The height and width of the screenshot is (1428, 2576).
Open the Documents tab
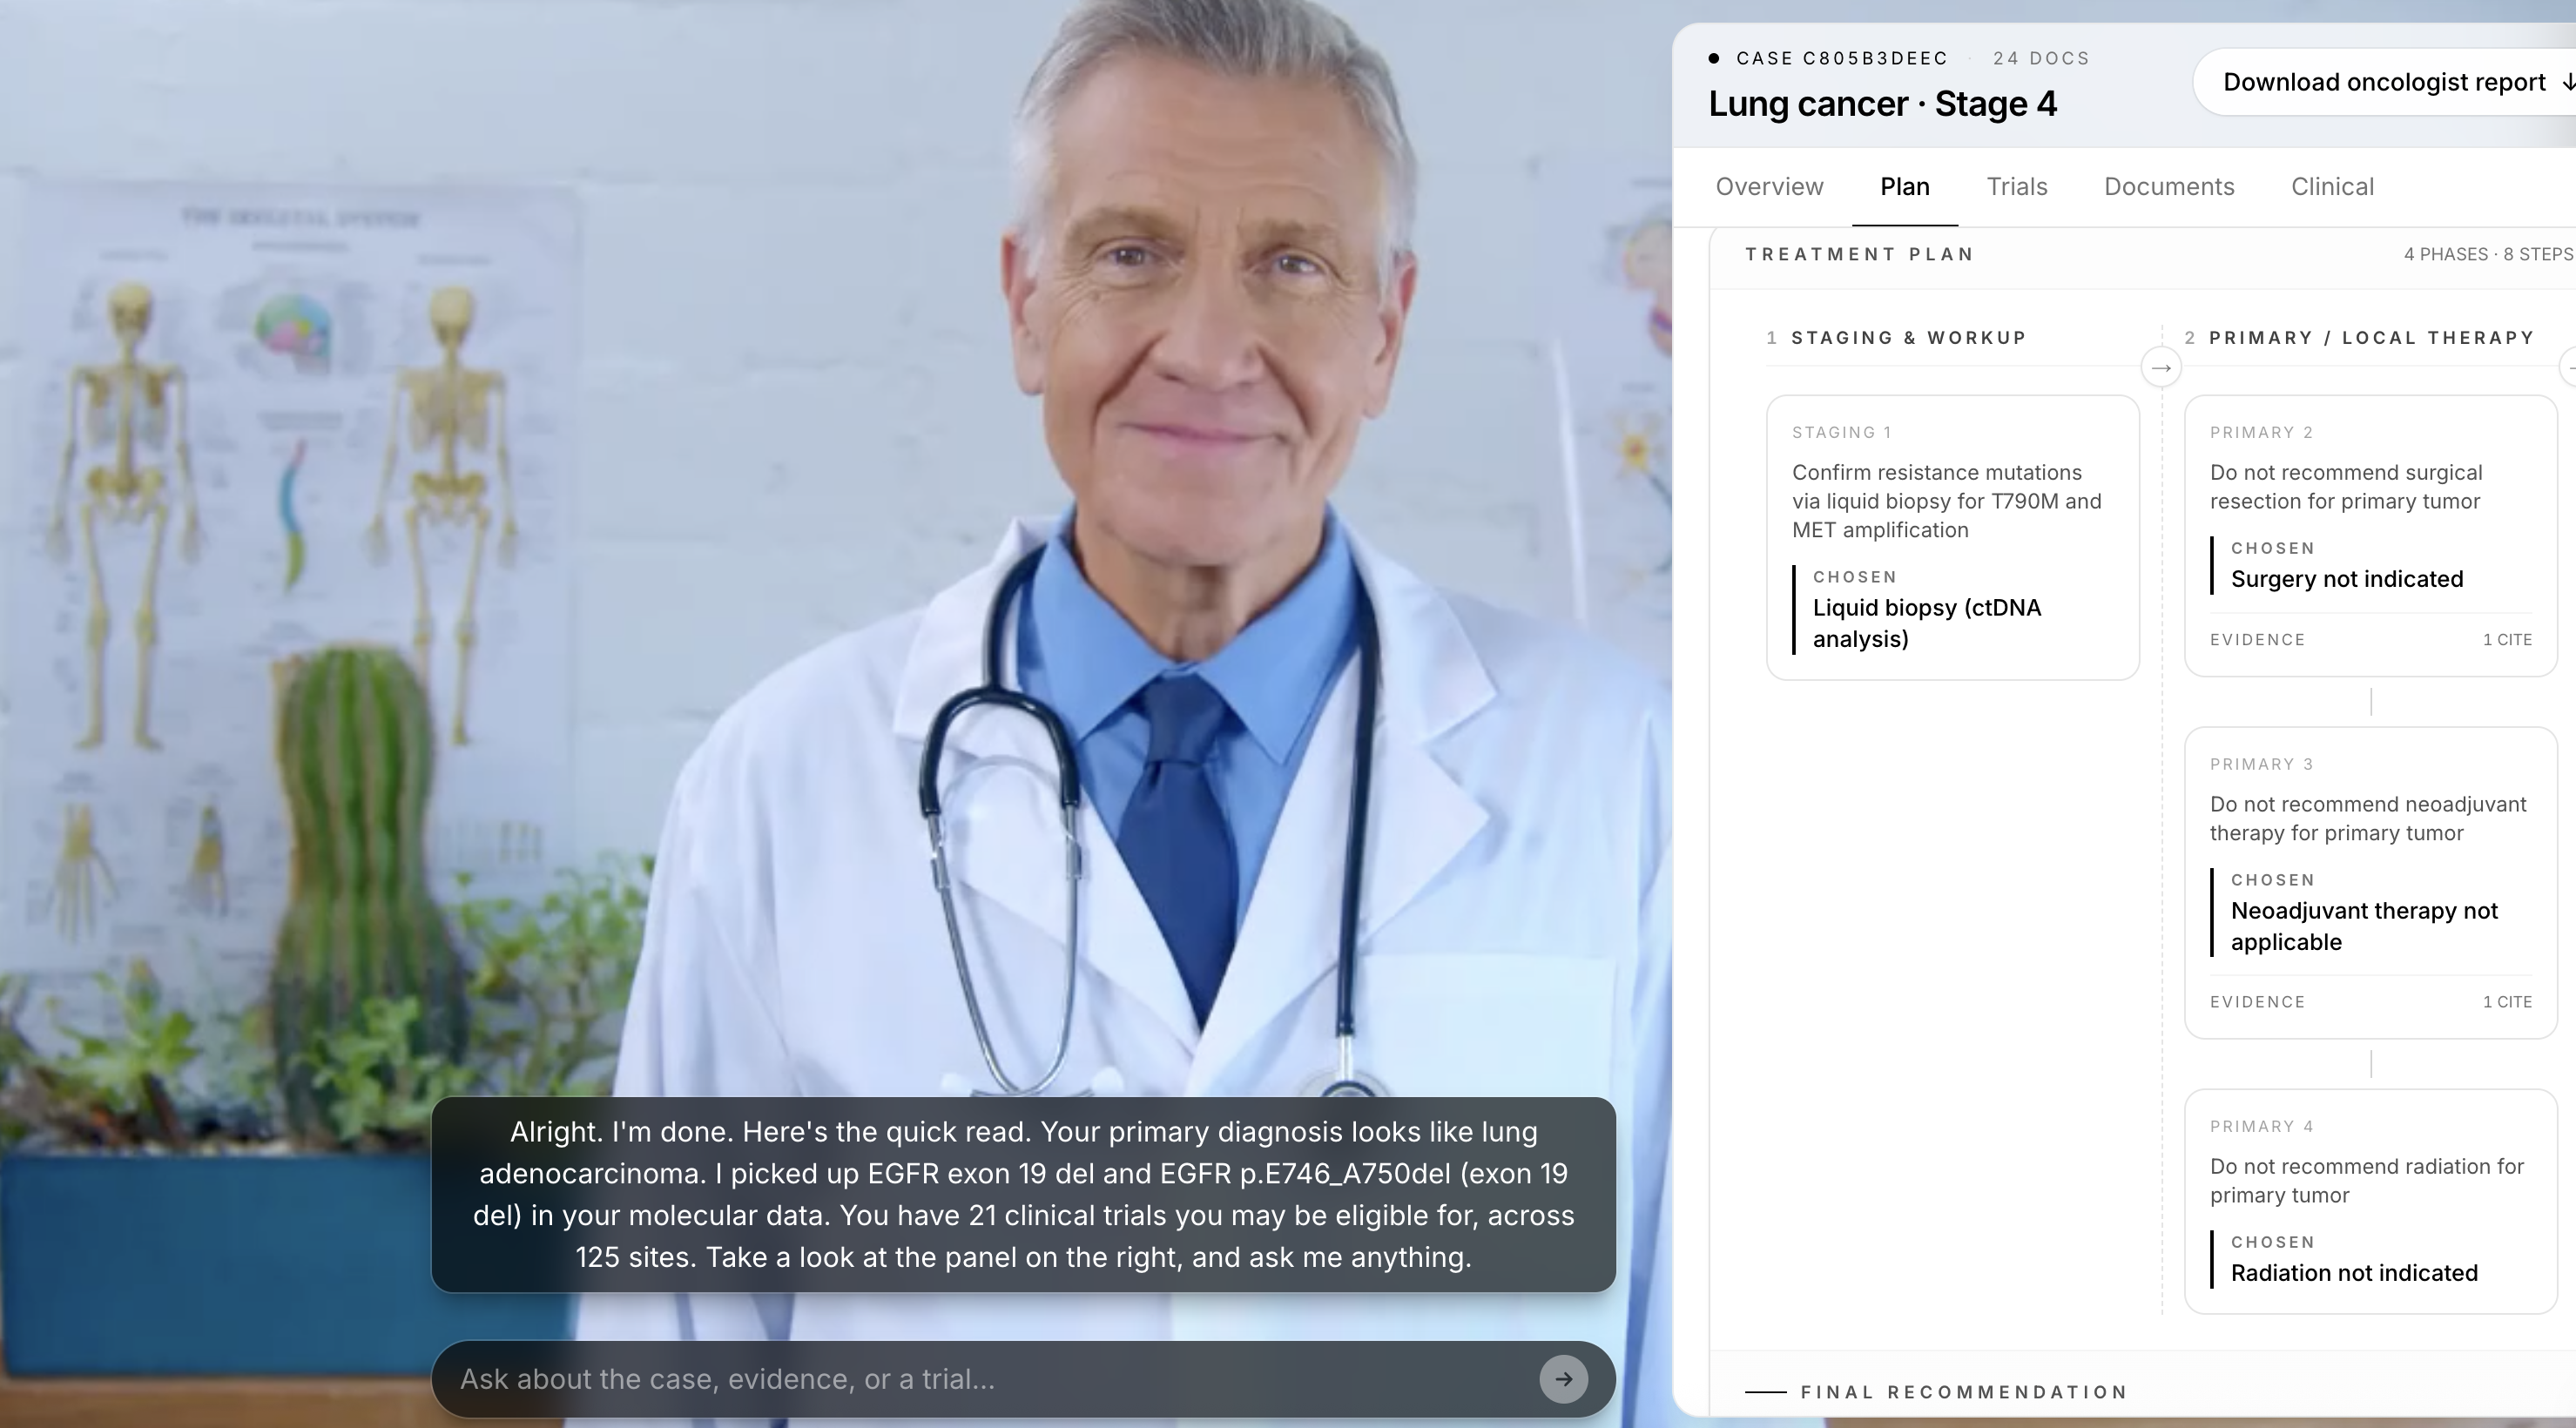click(x=2168, y=187)
